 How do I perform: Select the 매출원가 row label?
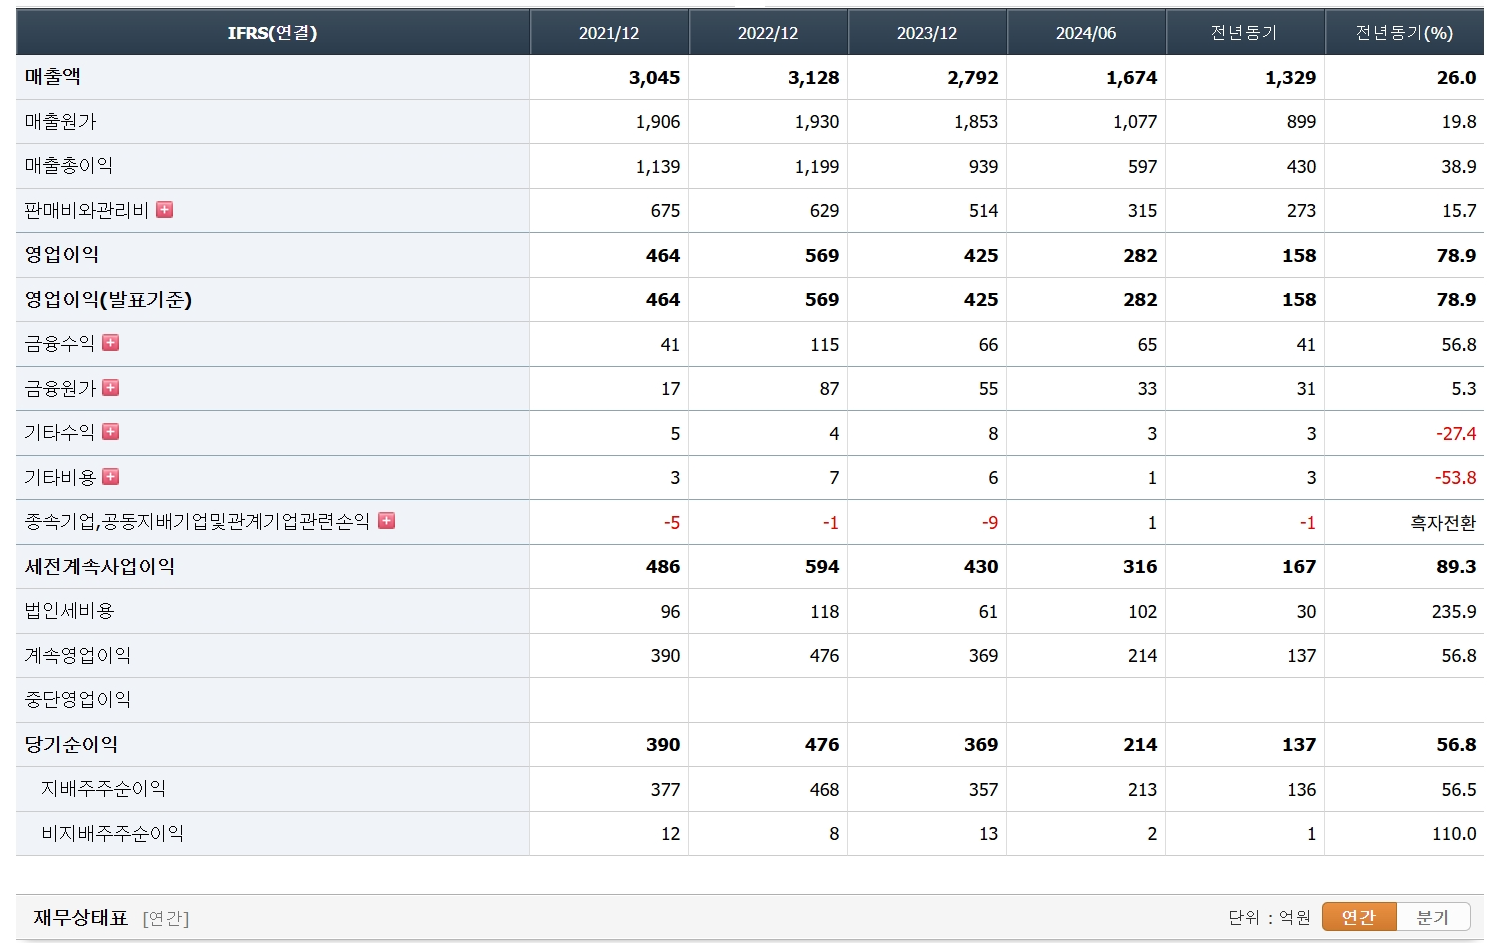[x=61, y=122]
